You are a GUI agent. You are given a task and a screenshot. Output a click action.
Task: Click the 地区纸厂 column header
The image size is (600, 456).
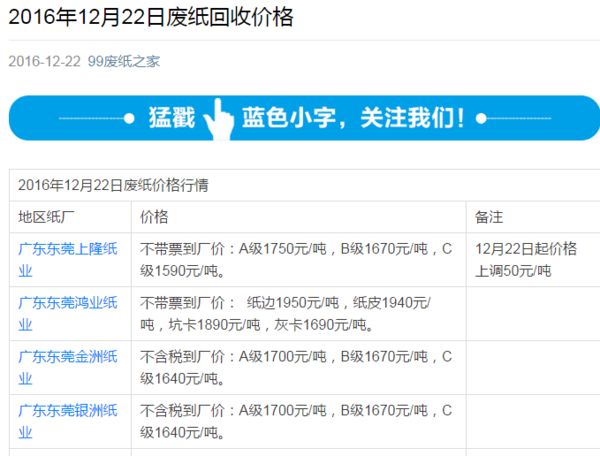coord(46,217)
